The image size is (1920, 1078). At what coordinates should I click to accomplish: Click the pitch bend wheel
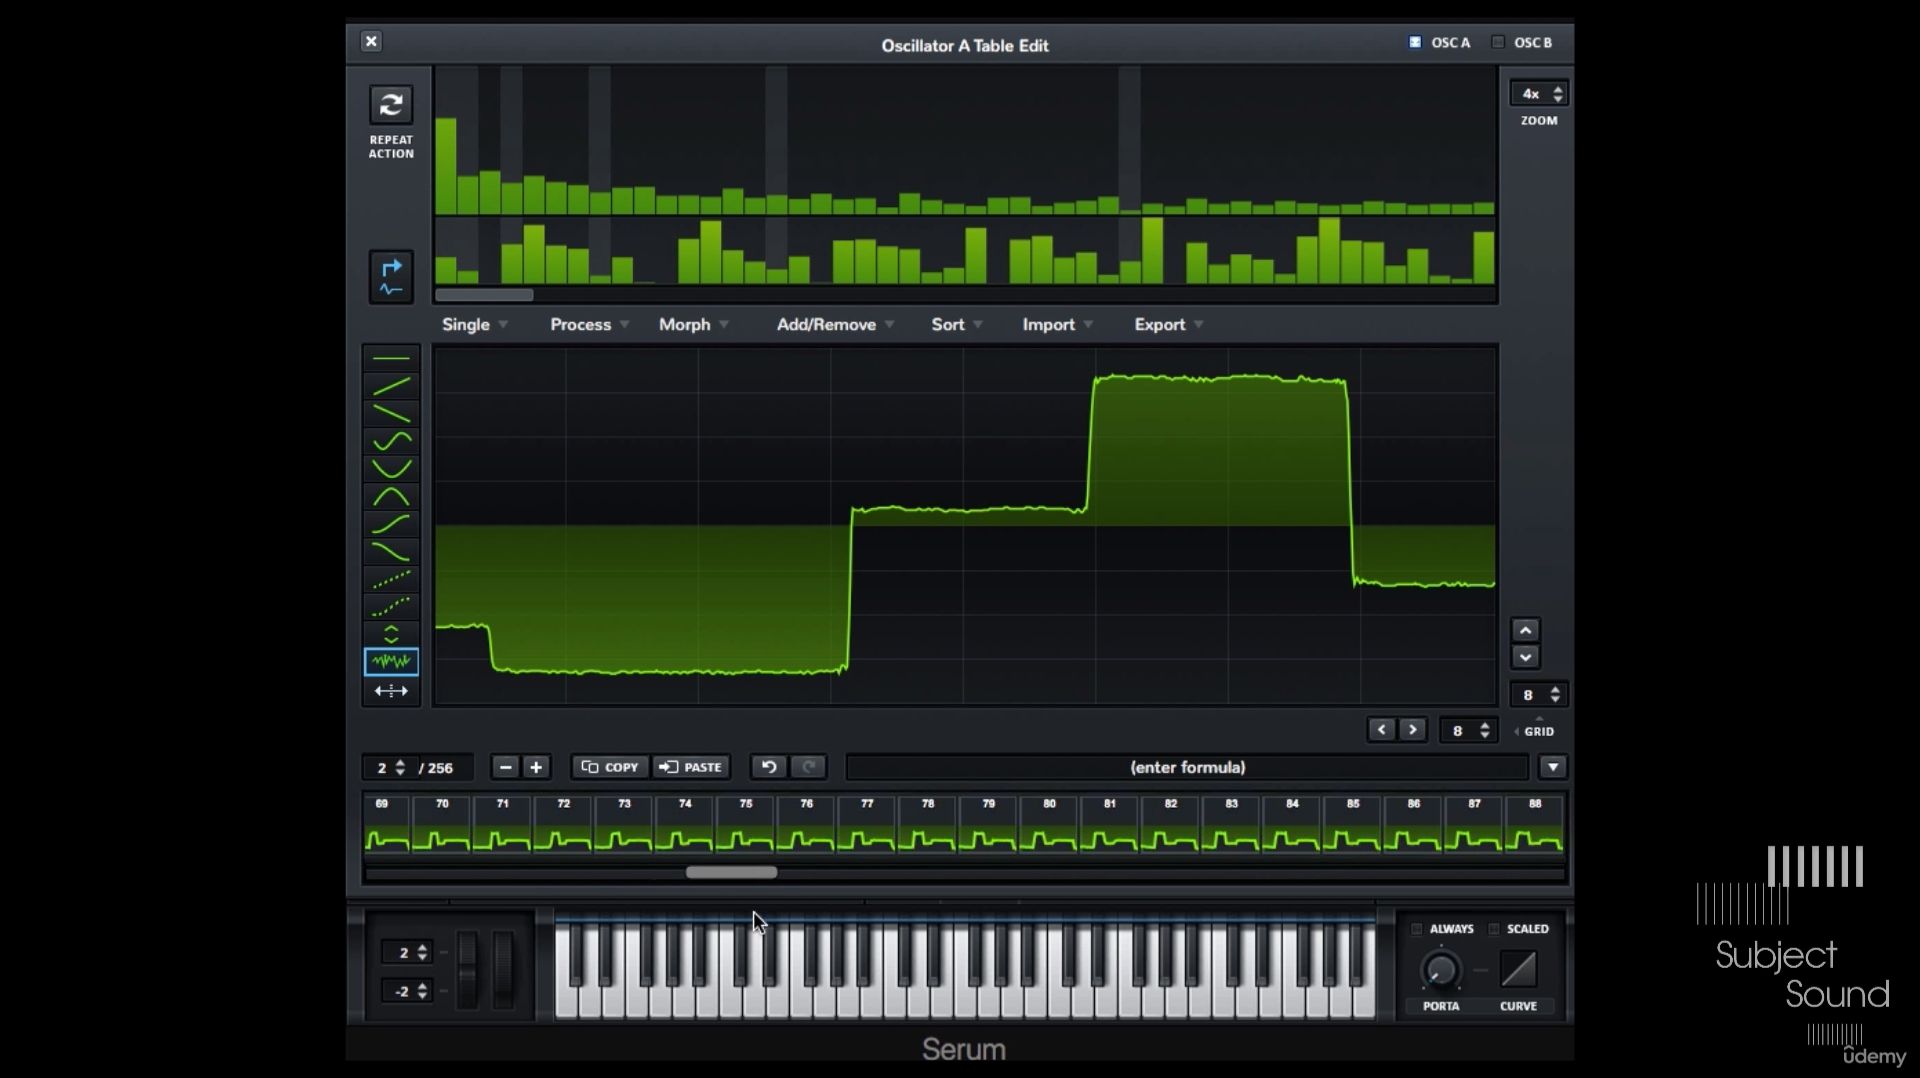[467, 968]
